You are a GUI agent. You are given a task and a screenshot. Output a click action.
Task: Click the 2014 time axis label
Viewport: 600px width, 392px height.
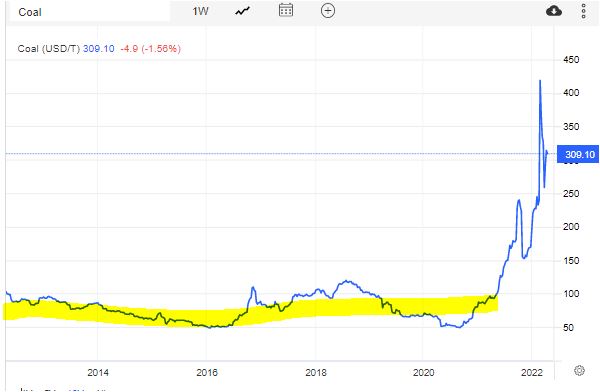coord(98,372)
